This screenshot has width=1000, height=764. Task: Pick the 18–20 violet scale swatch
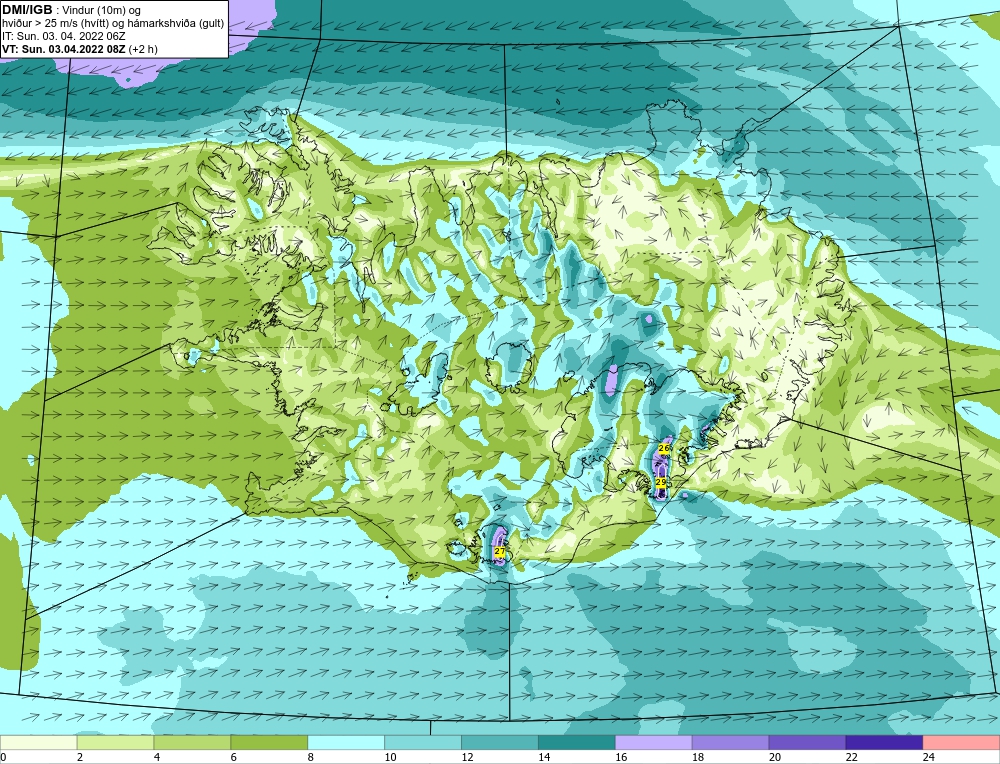click(730, 743)
